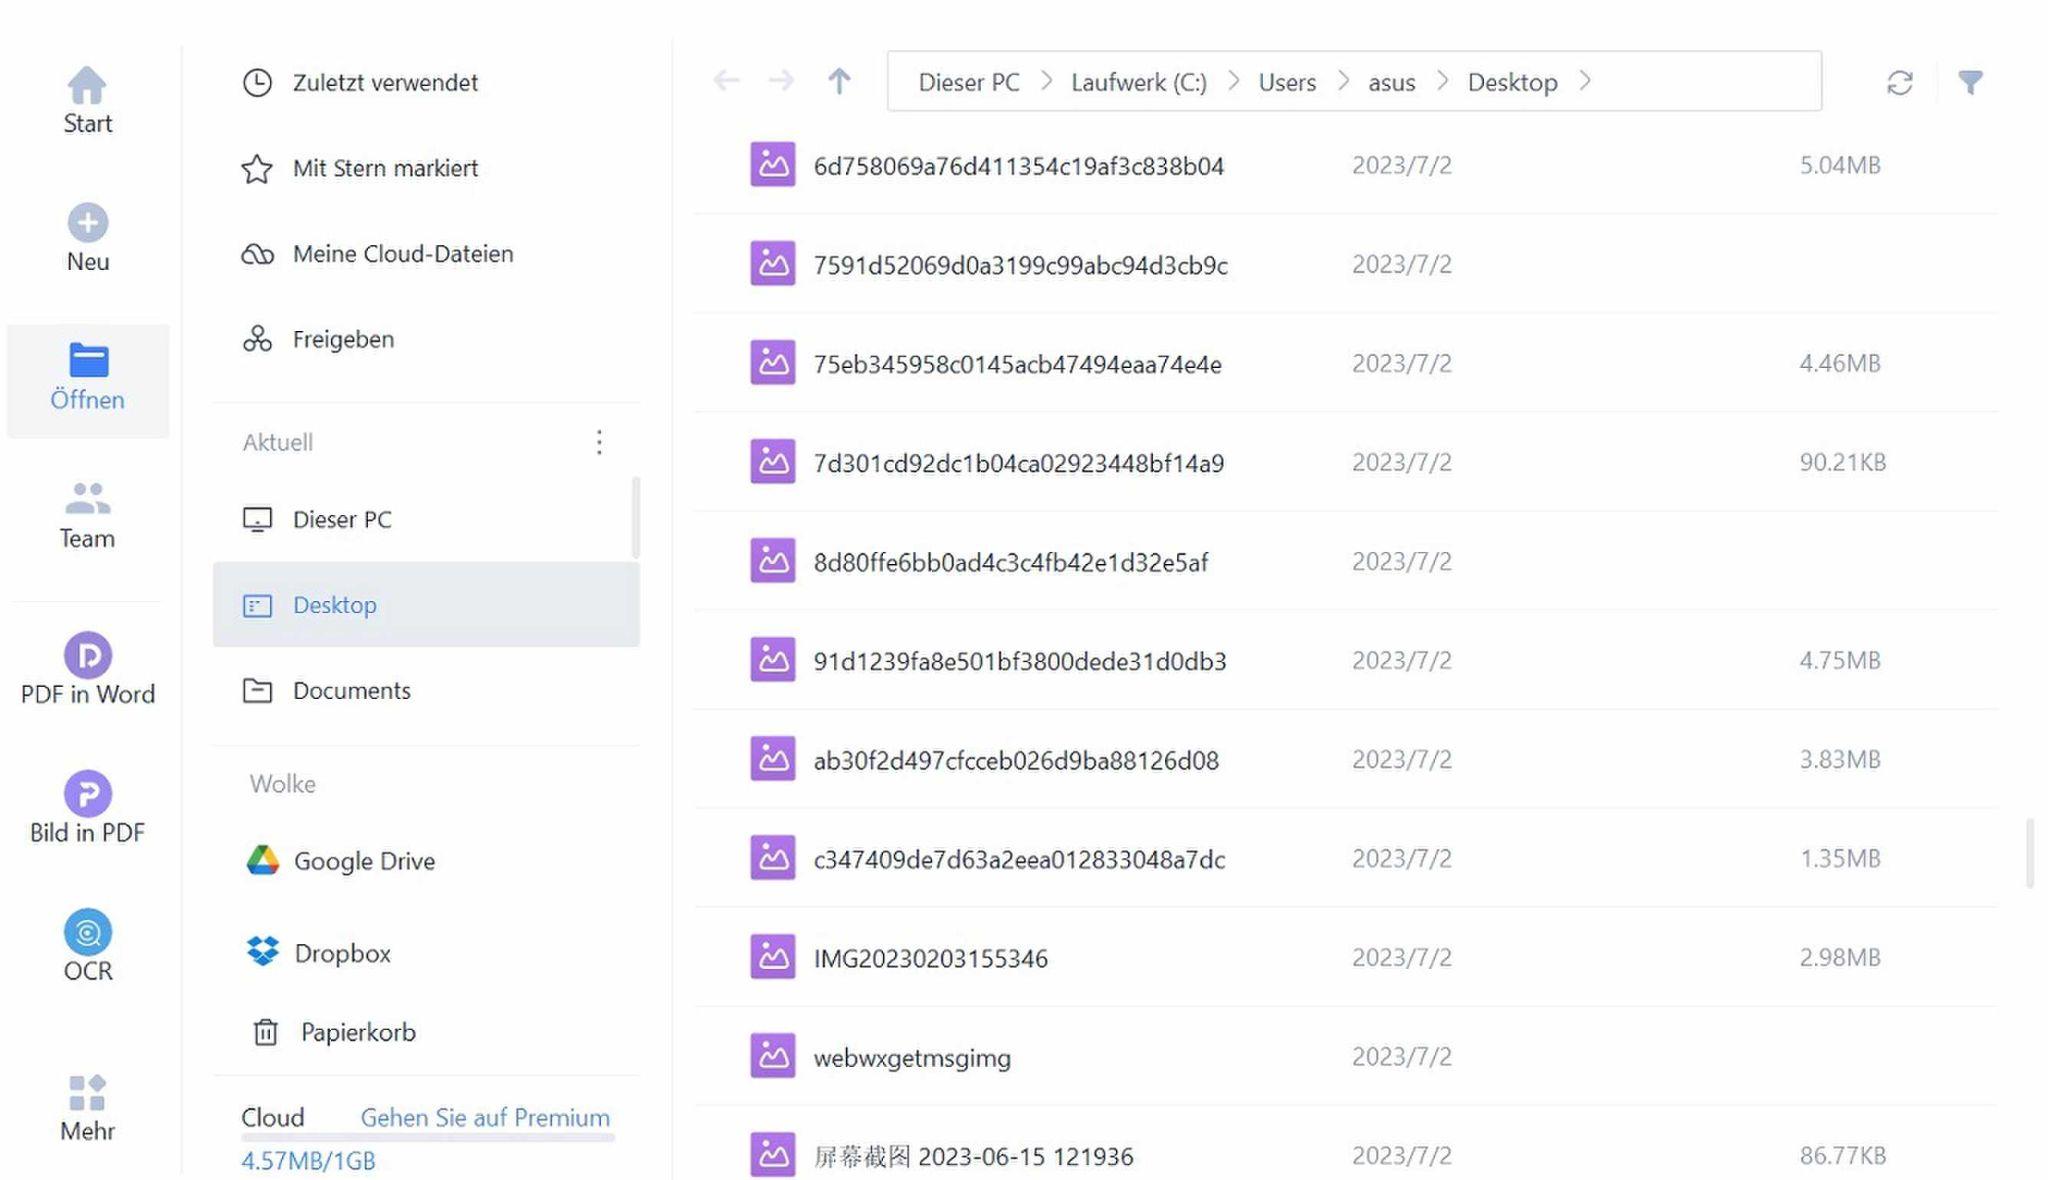Open the Team section
Image resolution: width=2048 pixels, height=1180 pixels.
coord(88,514)
